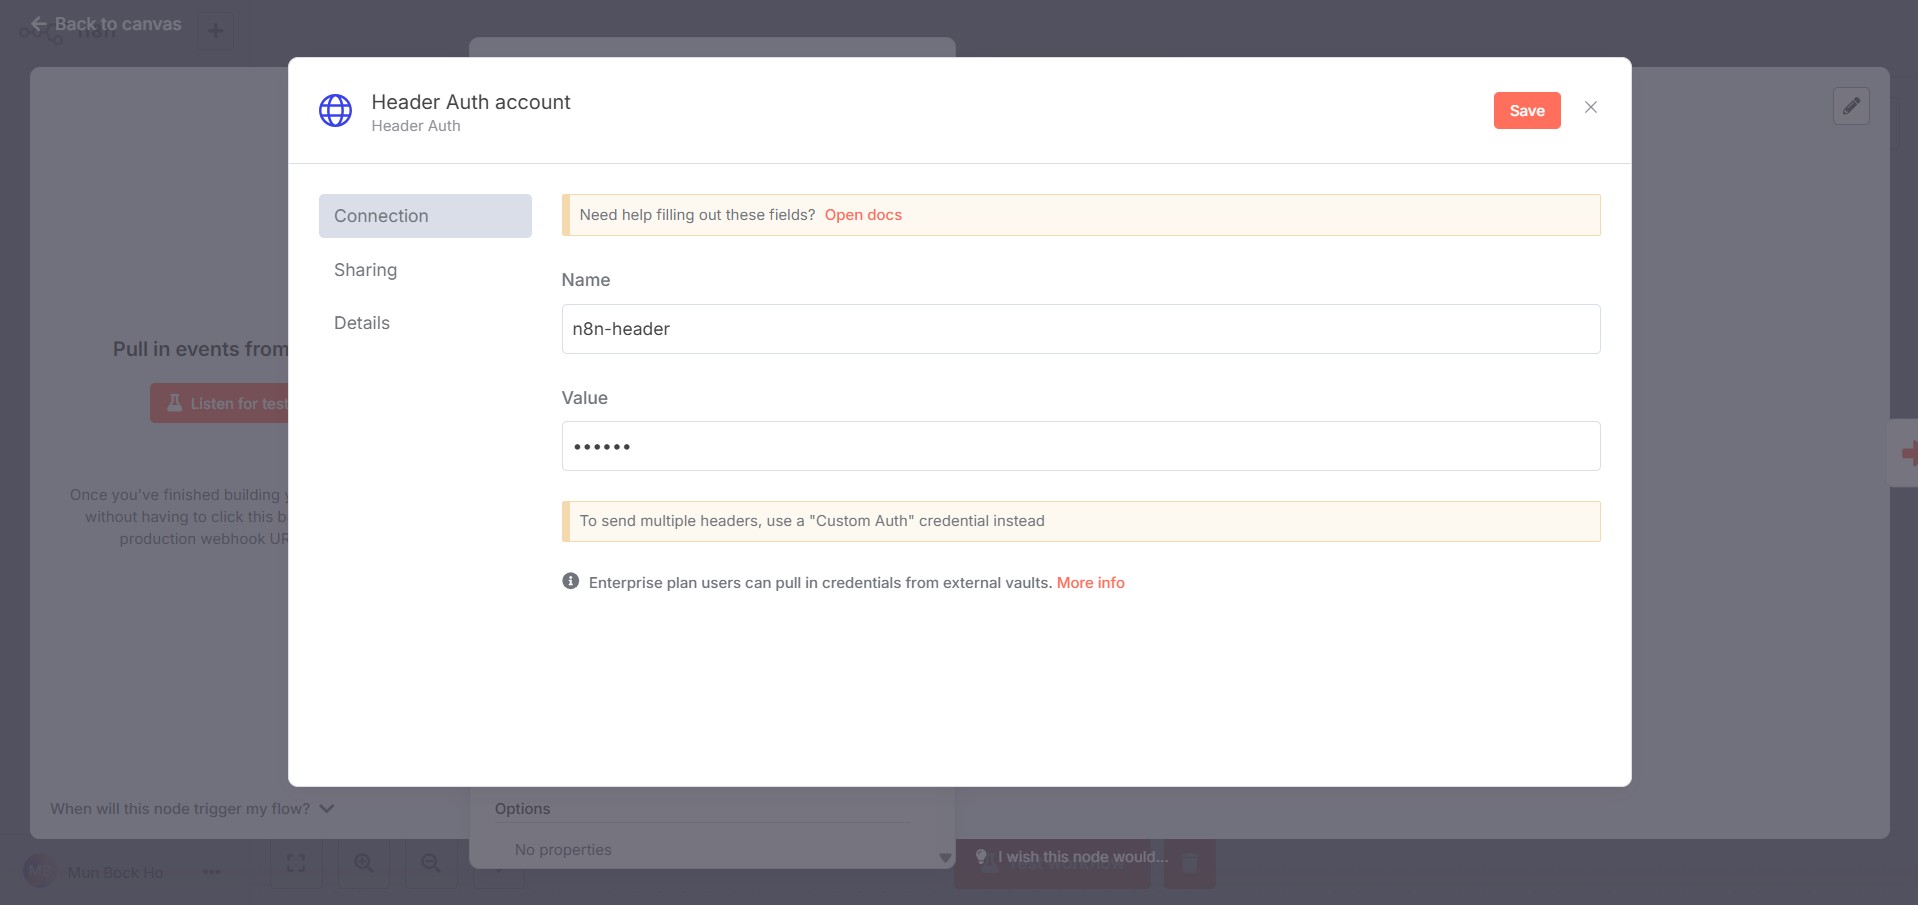Open docs link for help
This screenshot has height=905, width=1918.
tap(863, 215)
